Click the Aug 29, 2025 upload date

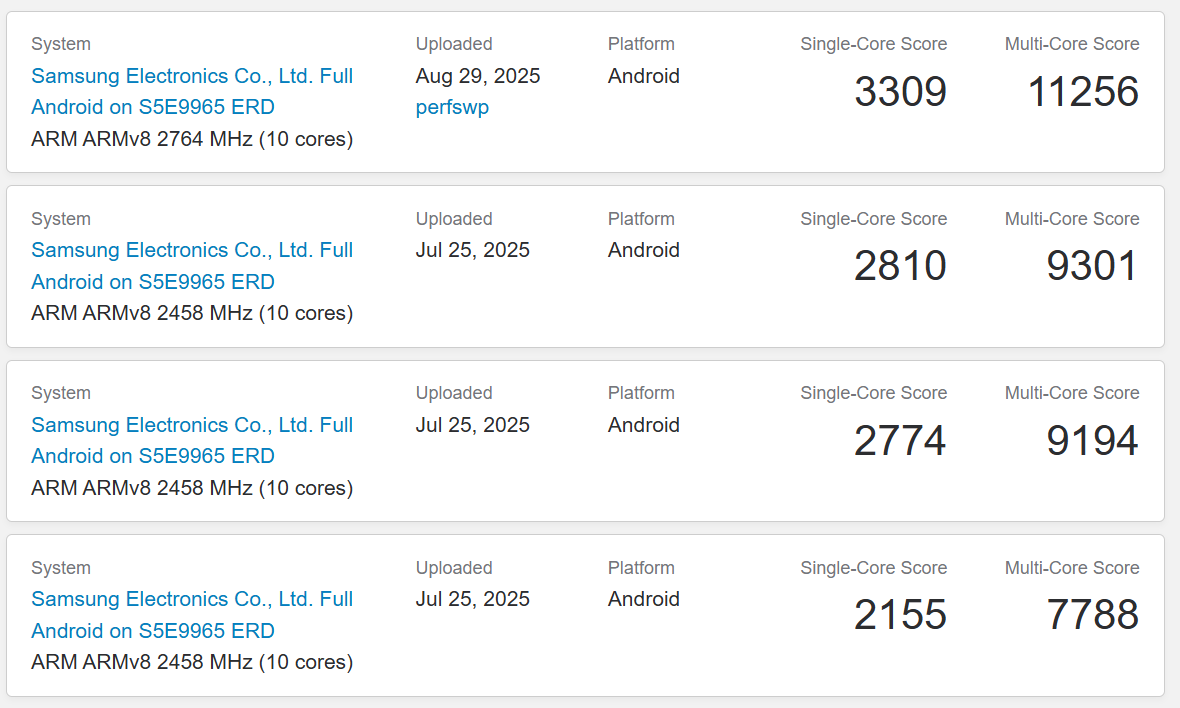478,76
